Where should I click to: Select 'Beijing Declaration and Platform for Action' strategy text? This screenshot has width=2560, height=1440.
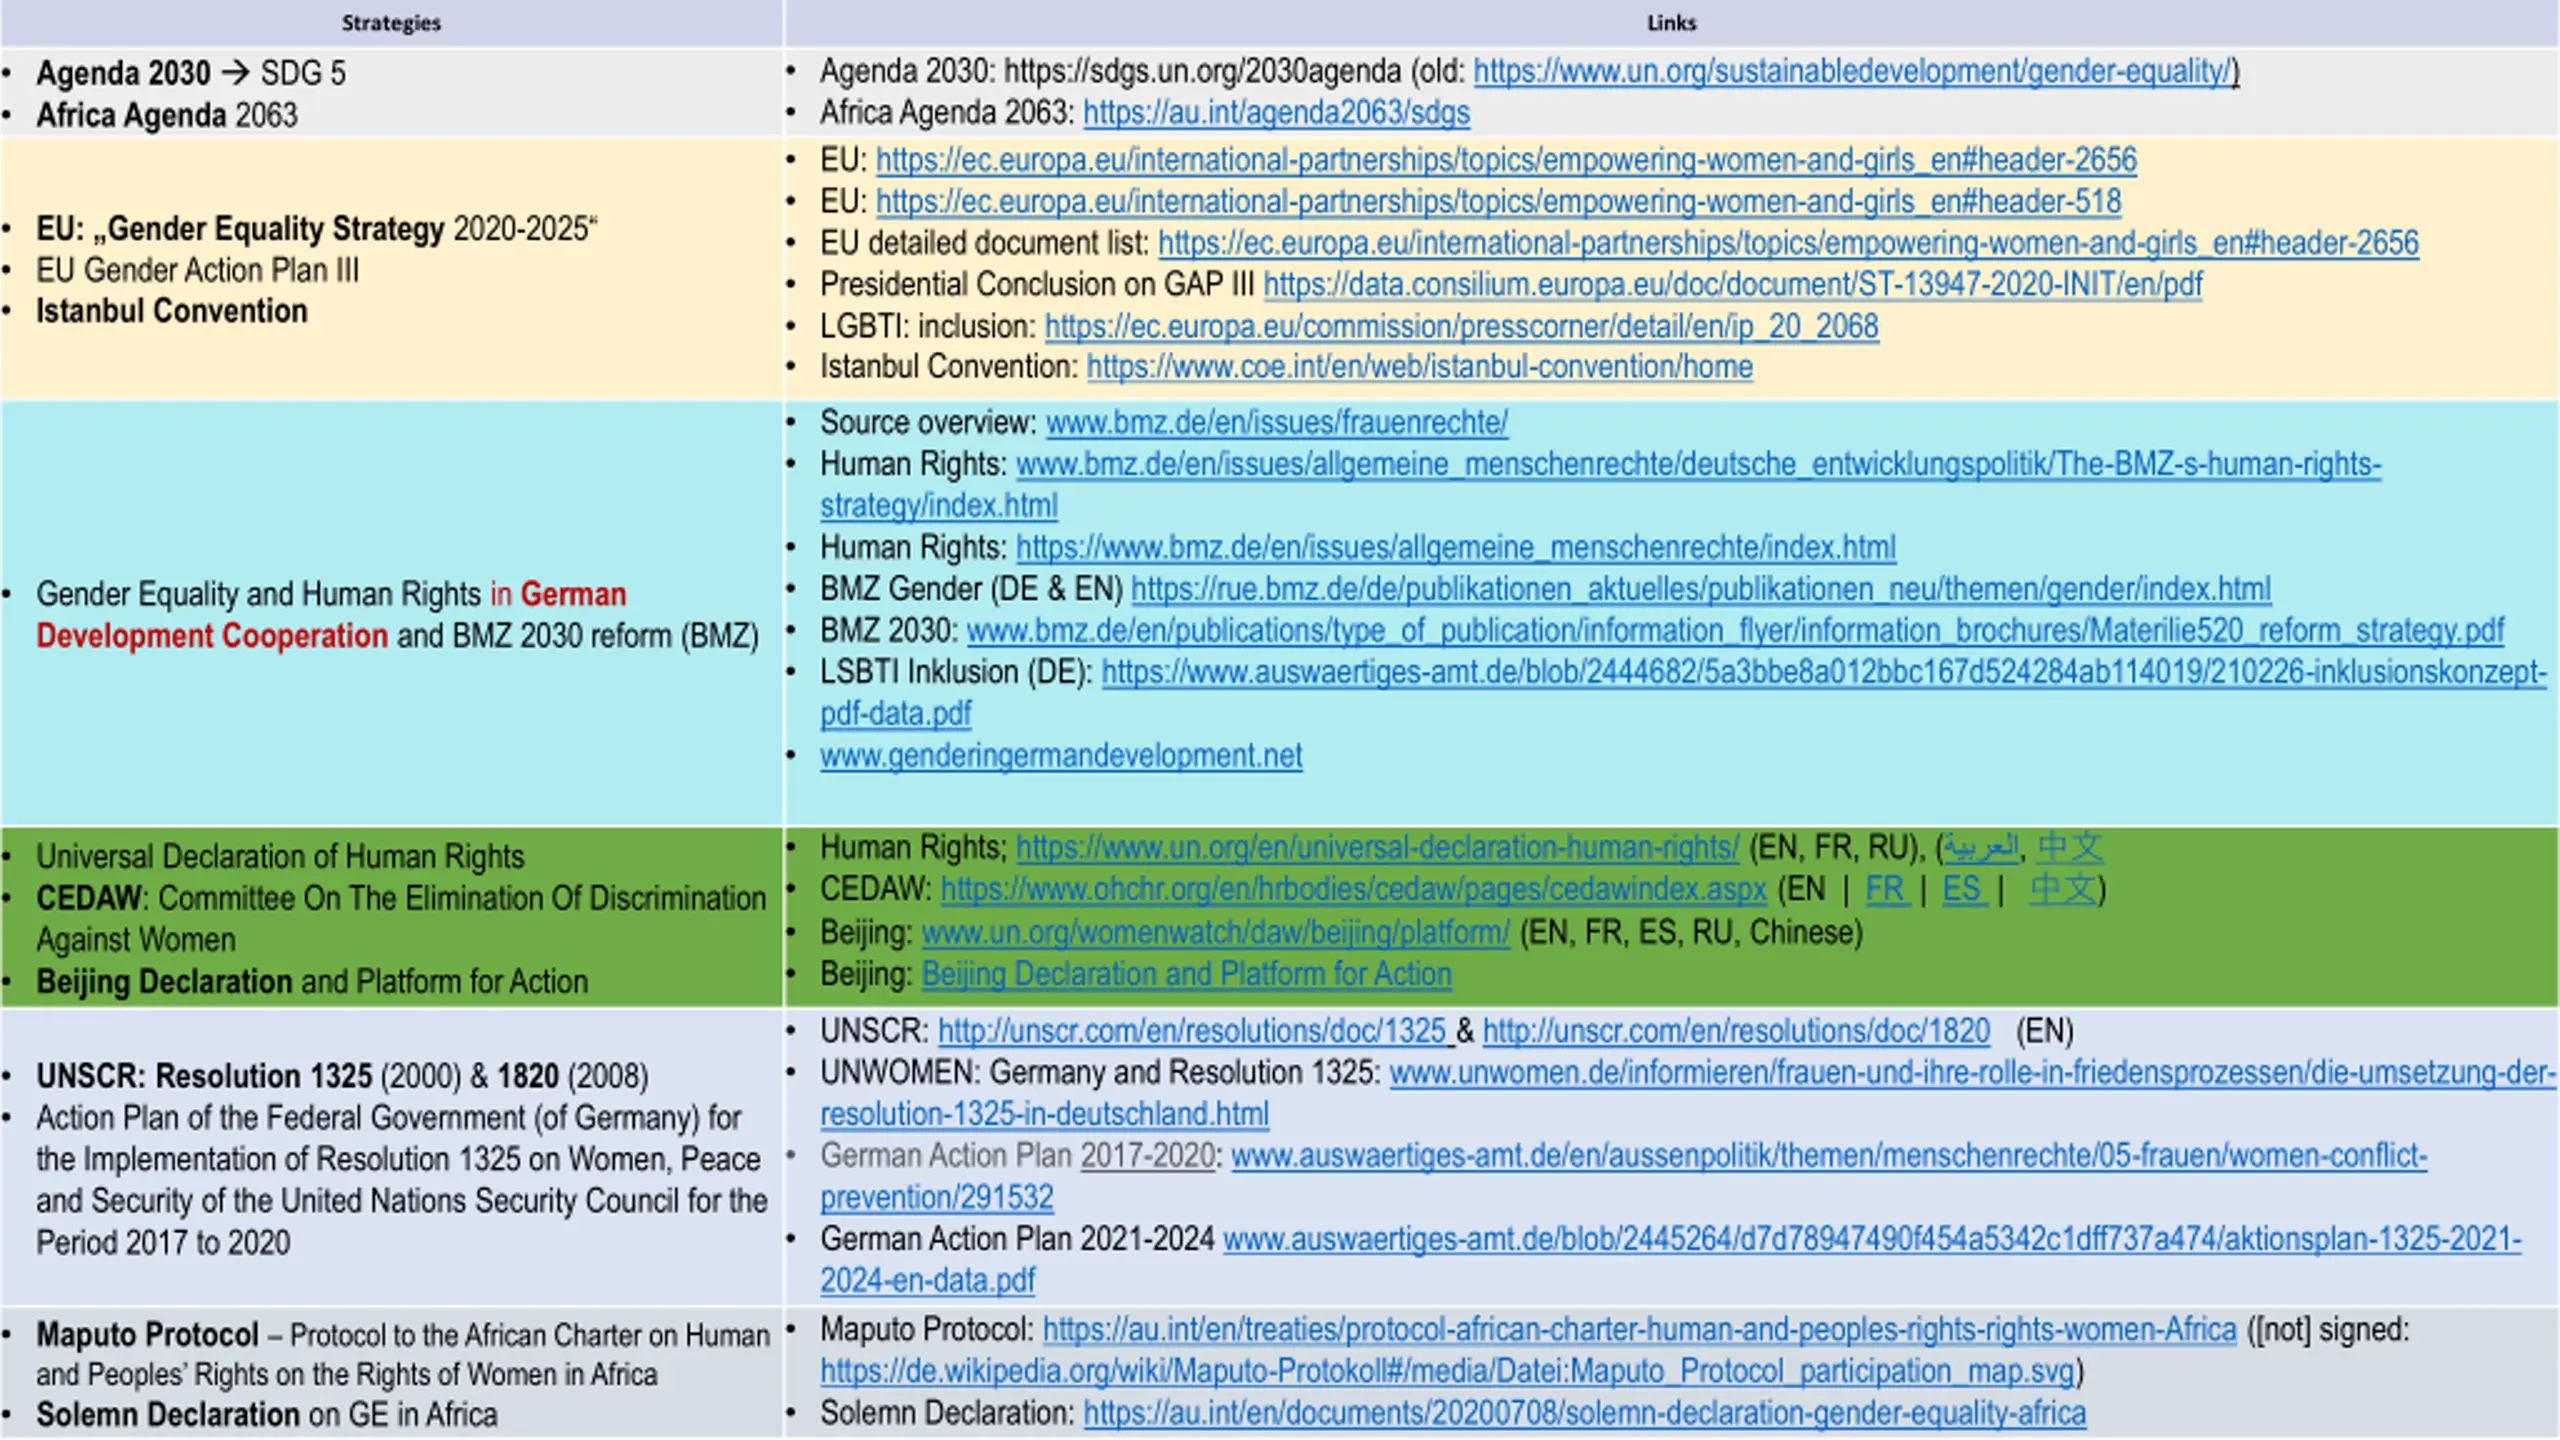click(312, 982)
